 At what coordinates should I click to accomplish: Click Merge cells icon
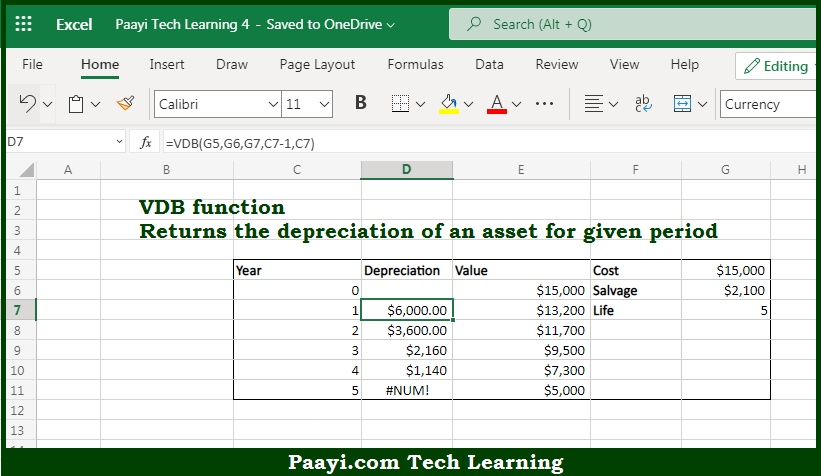tap(682, 104)
